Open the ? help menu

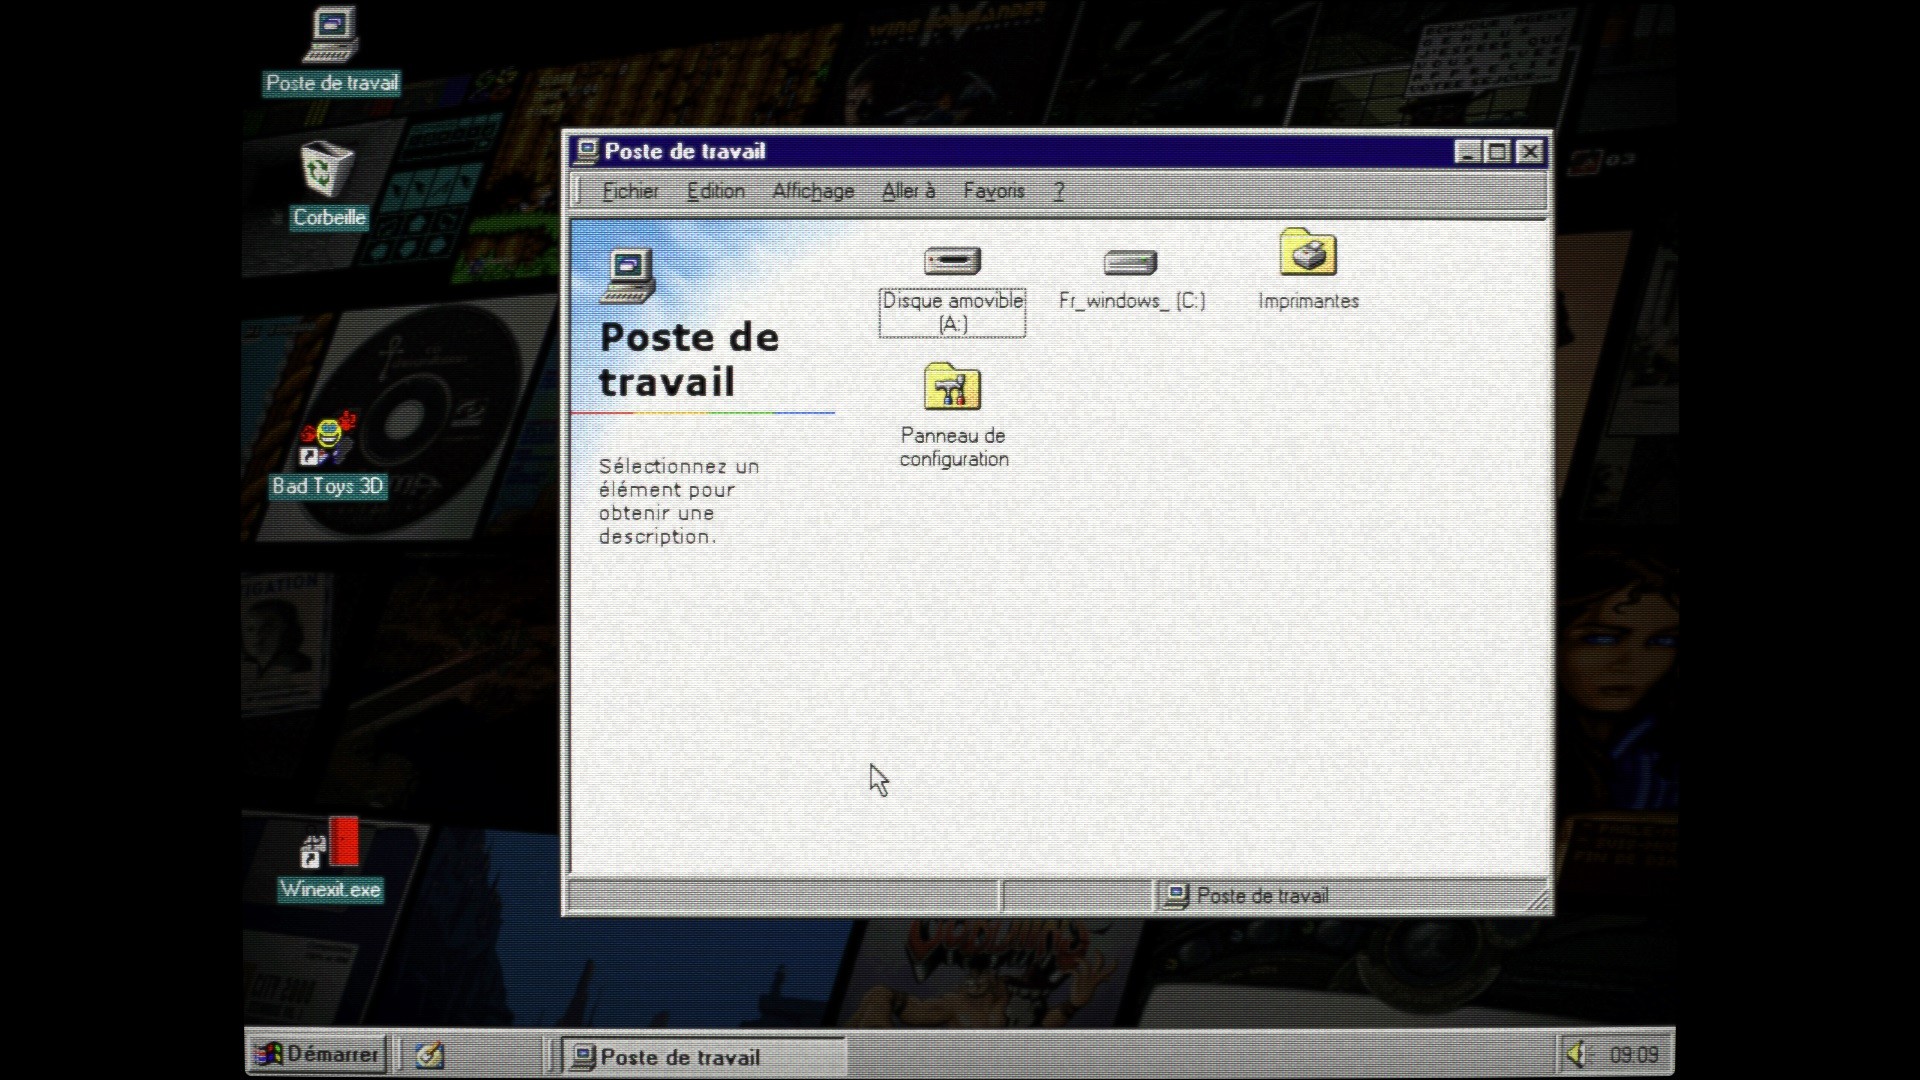[x=1059, y=191]
